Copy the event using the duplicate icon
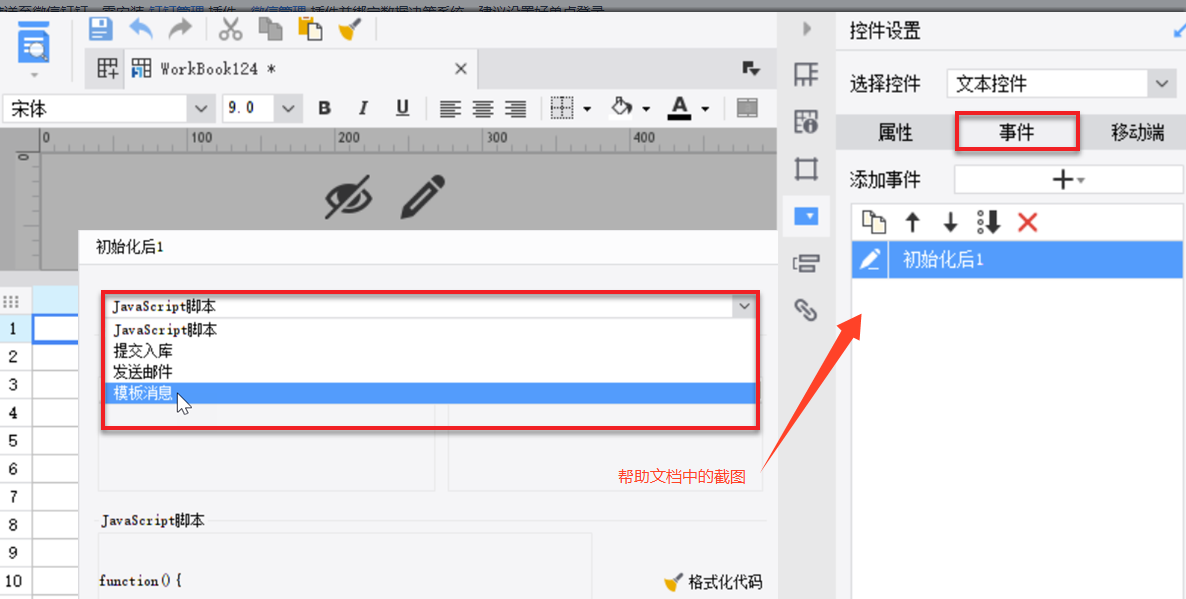Screen dimensions: 1186x599 (x=874, y=222)
